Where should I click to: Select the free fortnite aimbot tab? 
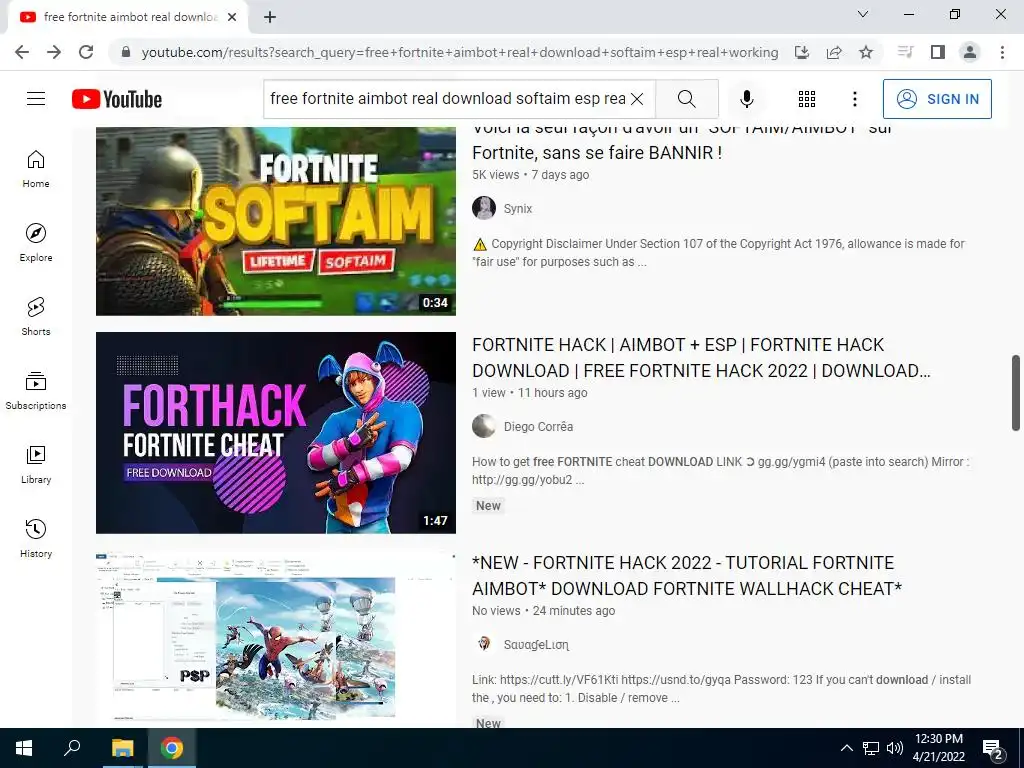coord(128,18)
